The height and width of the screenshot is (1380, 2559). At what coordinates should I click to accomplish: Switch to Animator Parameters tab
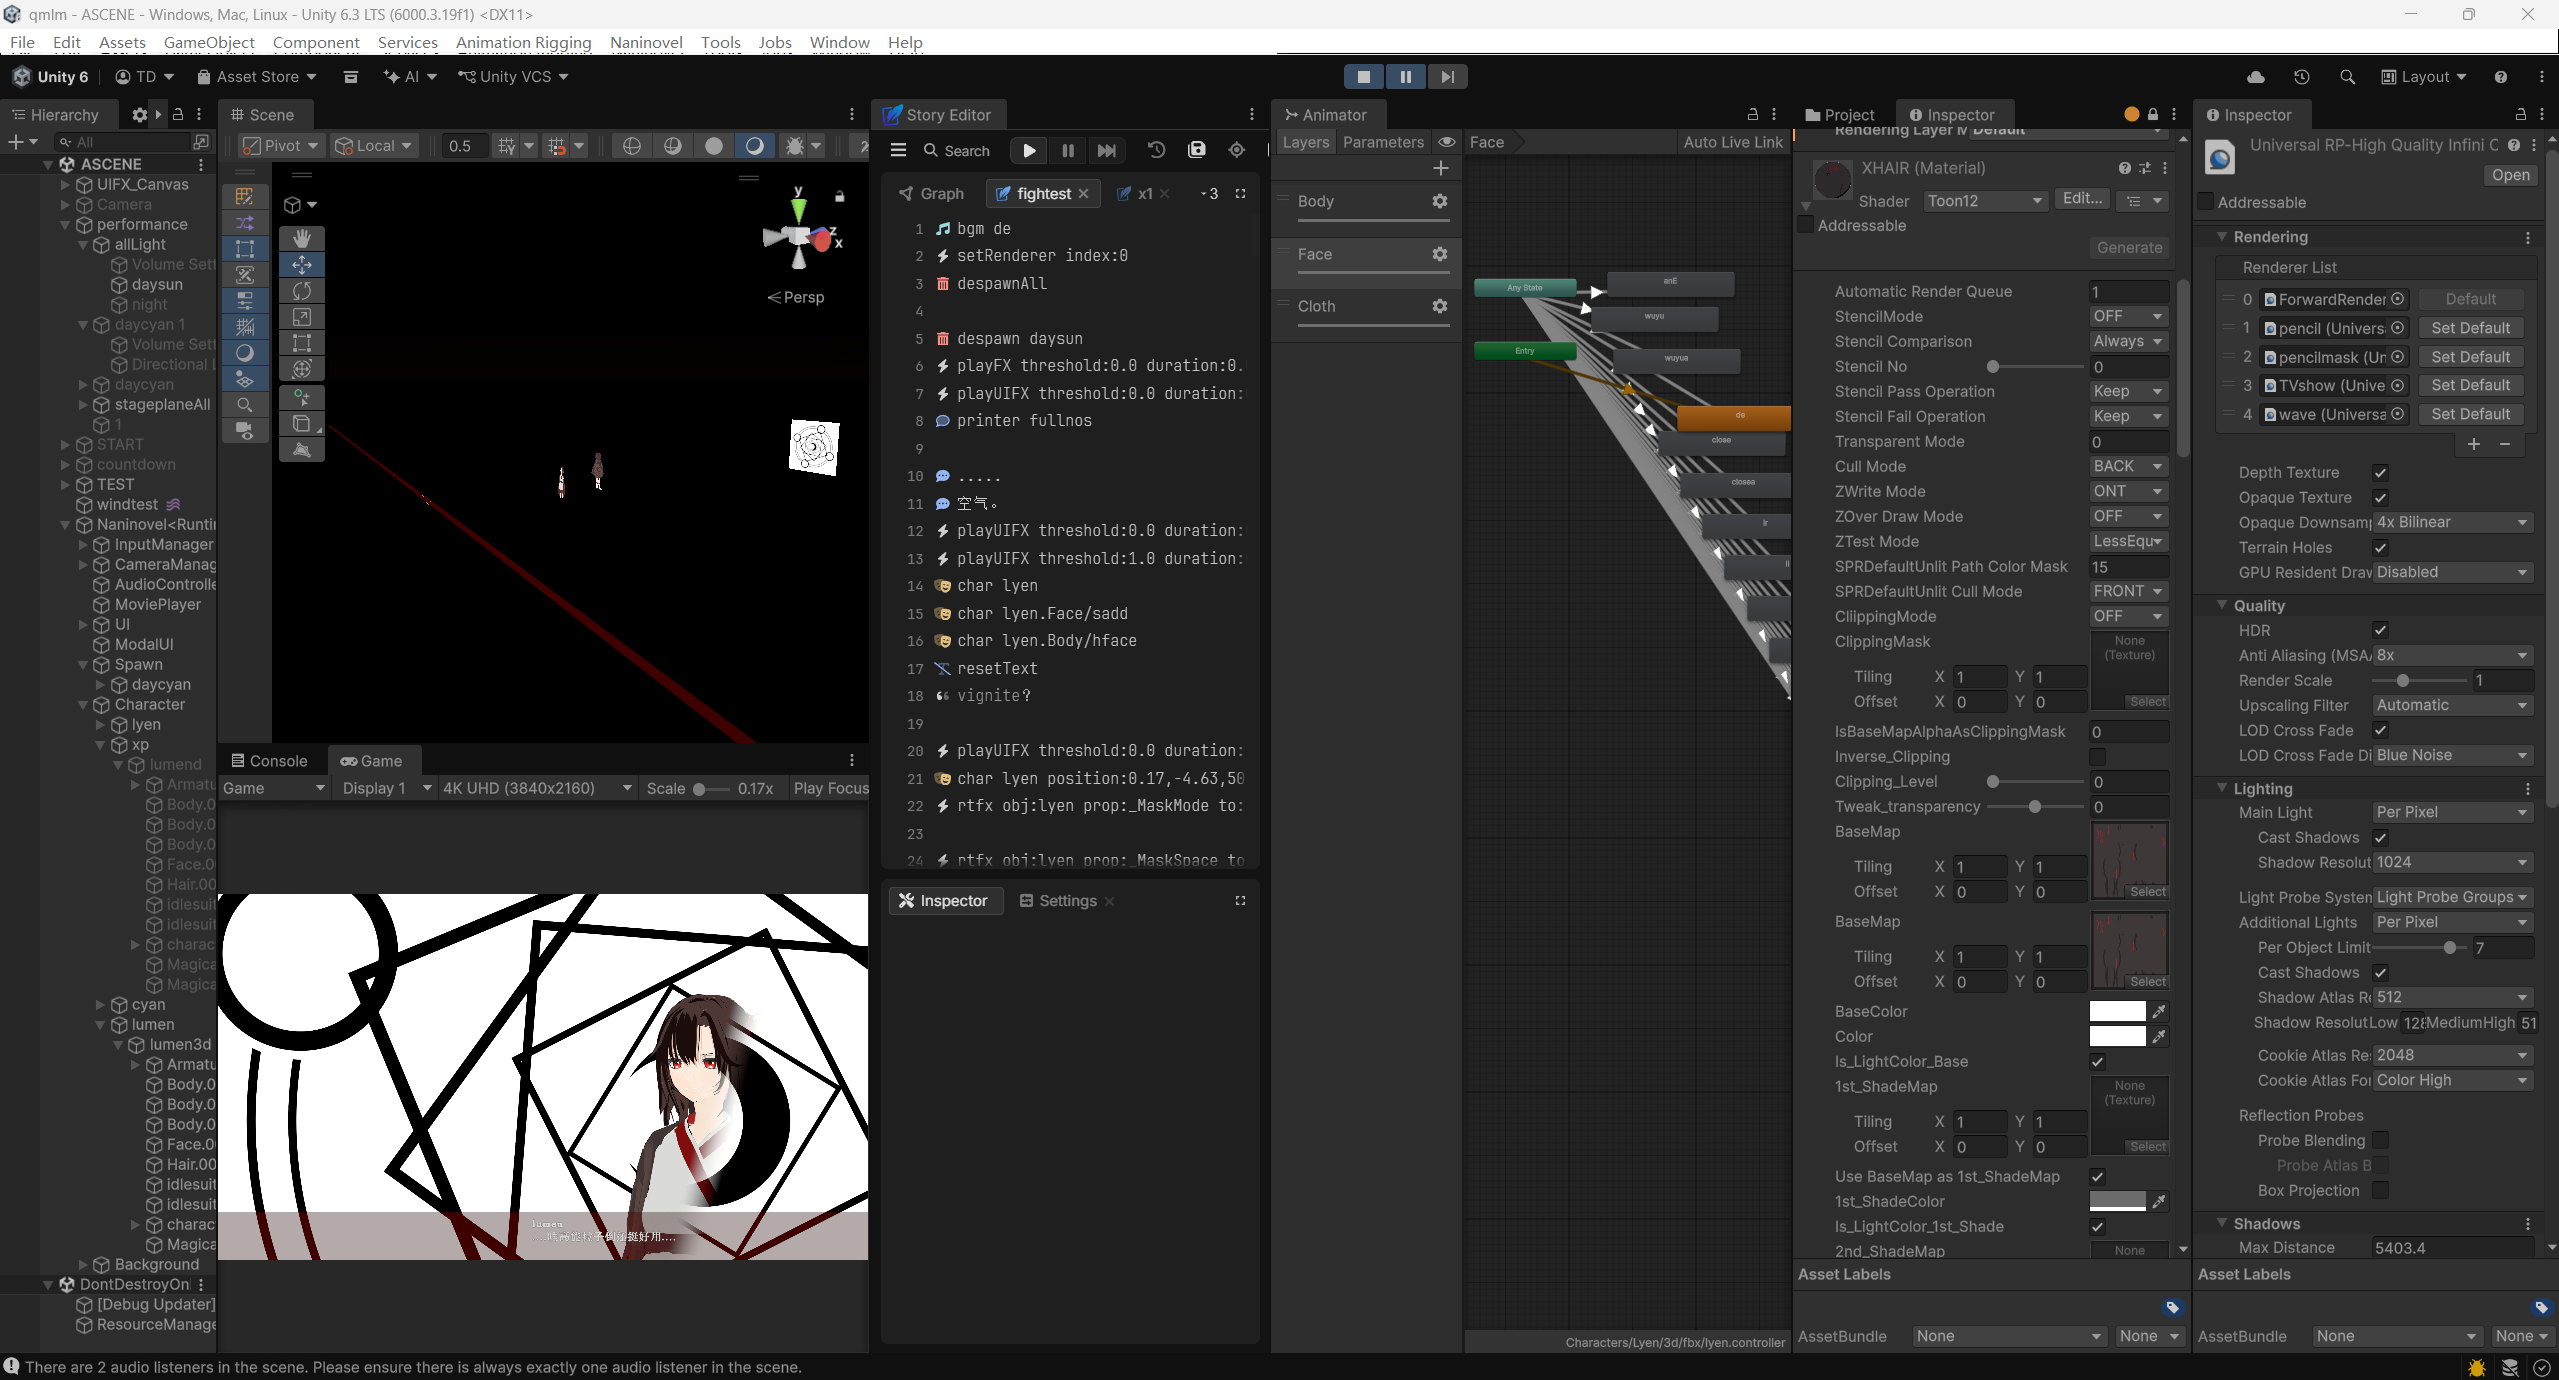pos(1383,142)
